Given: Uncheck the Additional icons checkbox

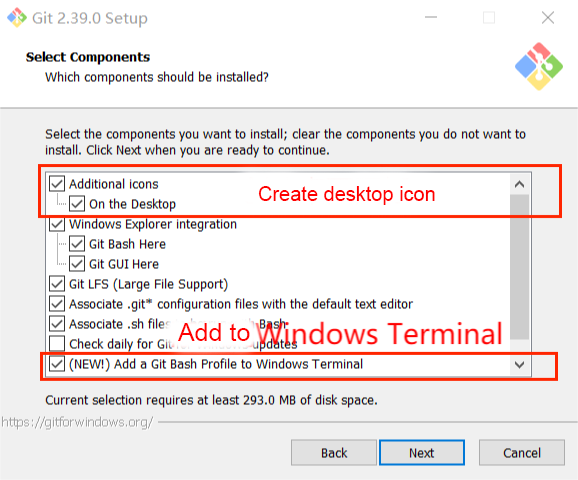Looking at the screenshot, I should pos(57,184).
